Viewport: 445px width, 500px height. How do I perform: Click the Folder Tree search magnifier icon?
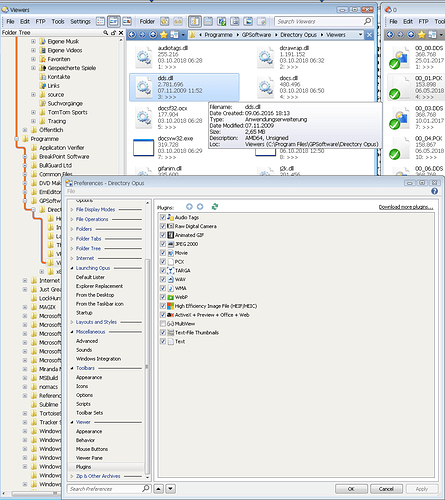[x=106, y=33]
